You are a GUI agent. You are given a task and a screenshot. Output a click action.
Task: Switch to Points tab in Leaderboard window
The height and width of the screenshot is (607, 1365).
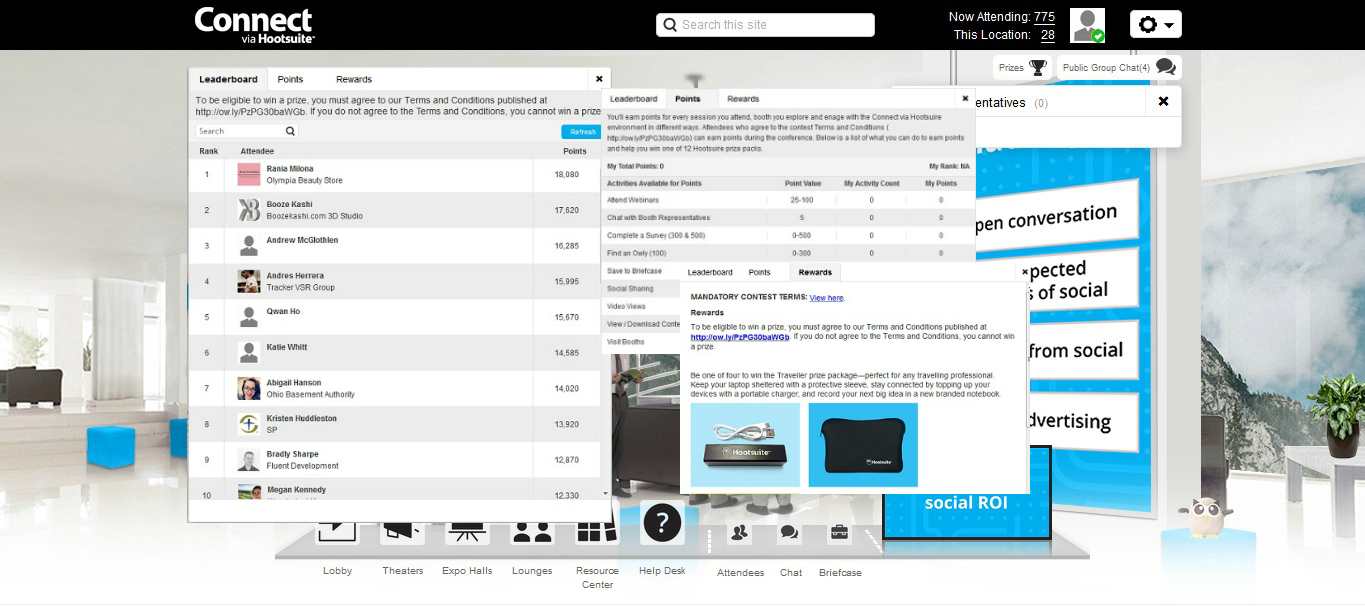click(290, 79)
